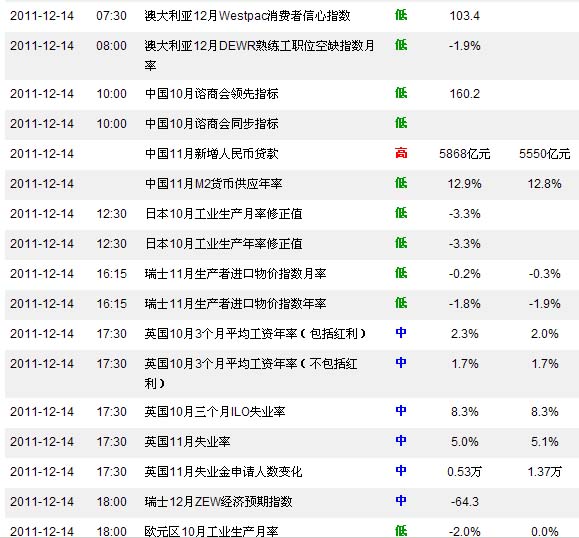Select 澳大利亚12月DEWR熟练工职位空缺指数月率 event name
This screenshot has width=579, height=538.
(x=260, y=55)
